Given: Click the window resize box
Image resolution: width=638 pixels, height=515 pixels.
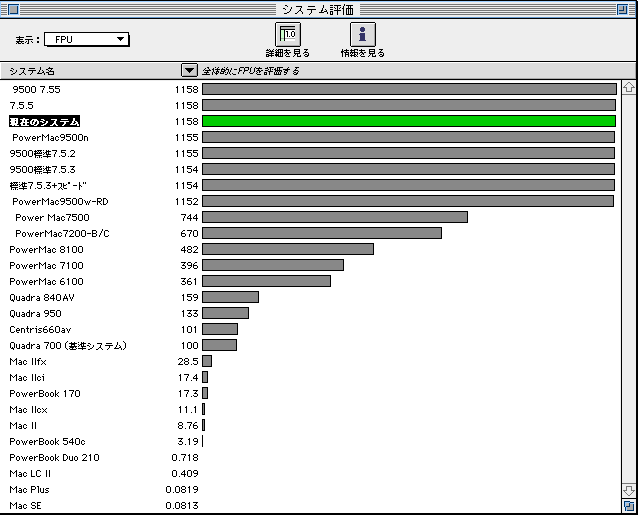Looking at the screenshot, I should point(629,506).
